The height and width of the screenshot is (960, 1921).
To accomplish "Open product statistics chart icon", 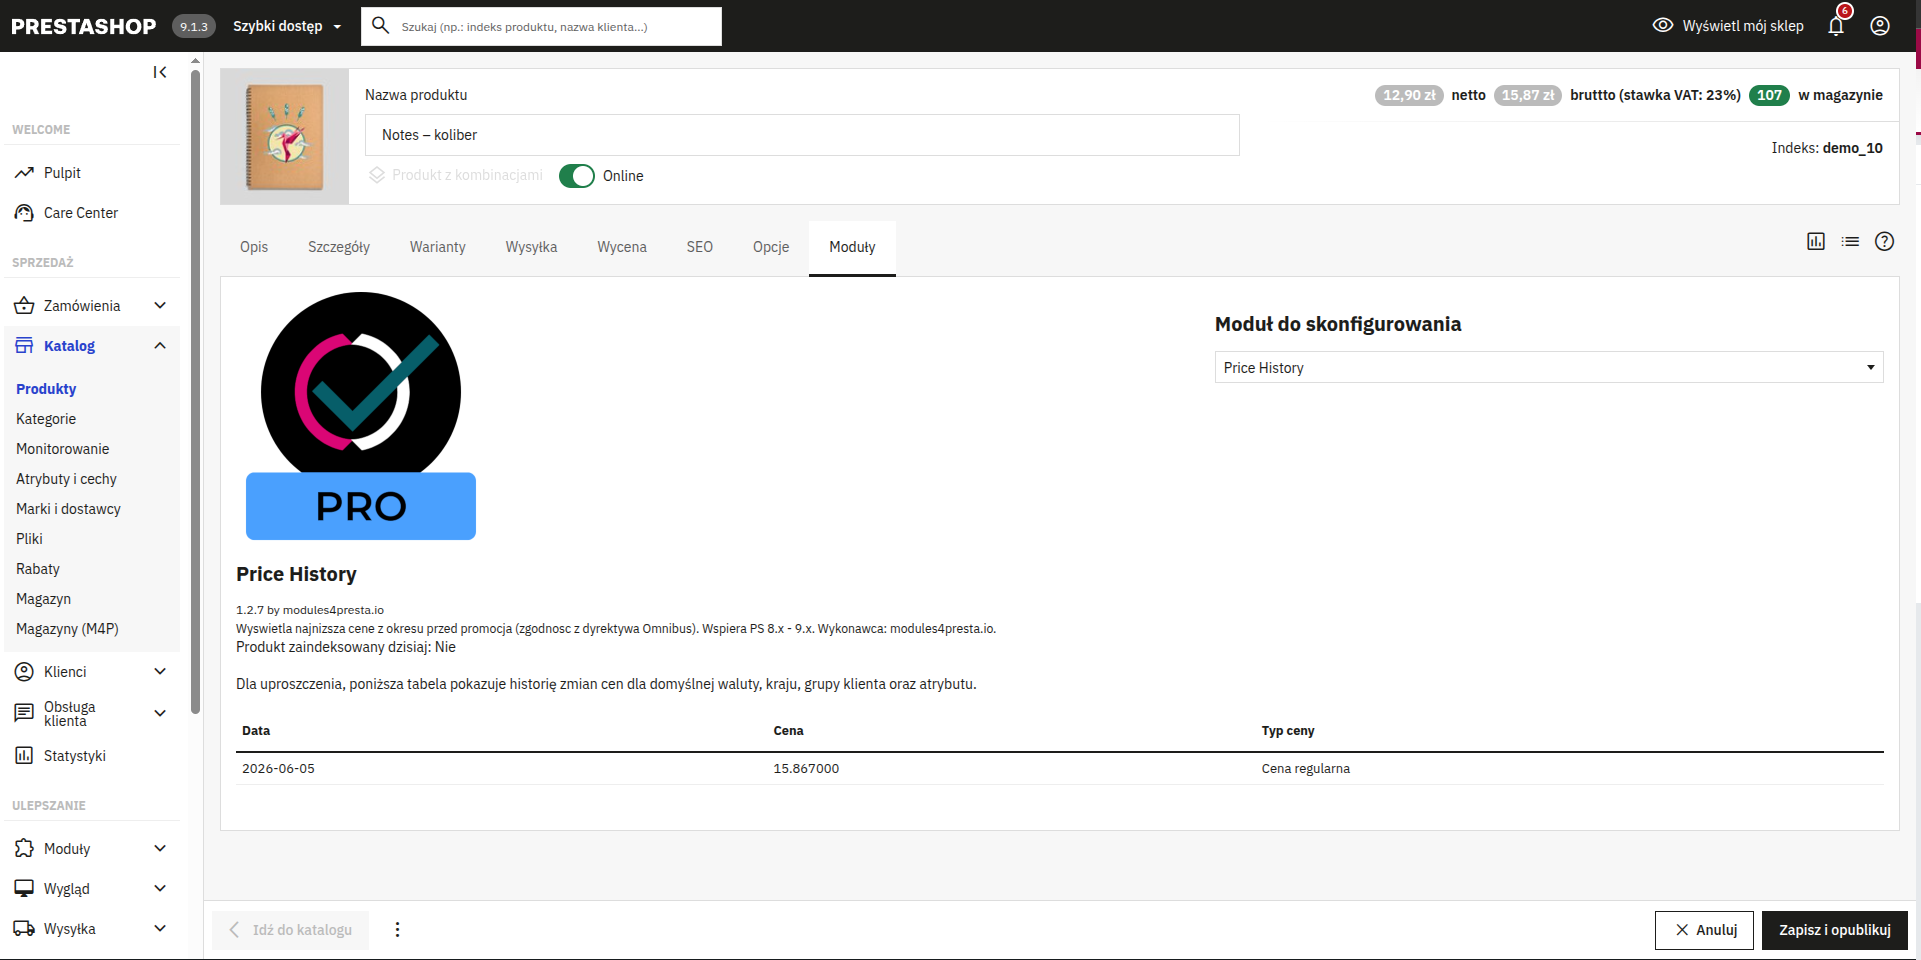I will pyautogui.click(x=1816, y=241).
